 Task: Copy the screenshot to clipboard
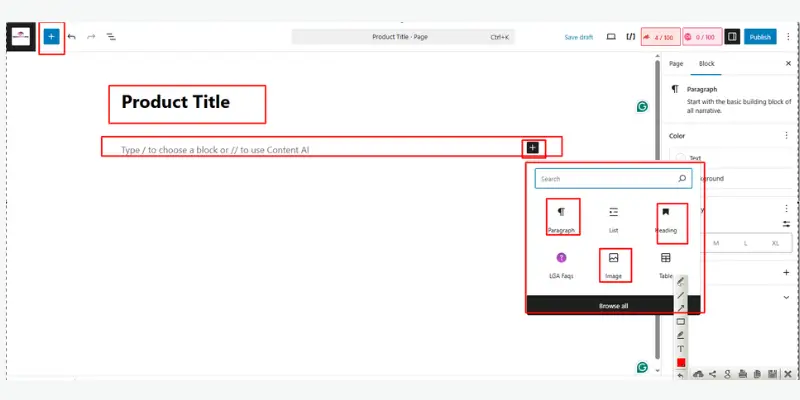pyautogui.click(x=757, y=374)
